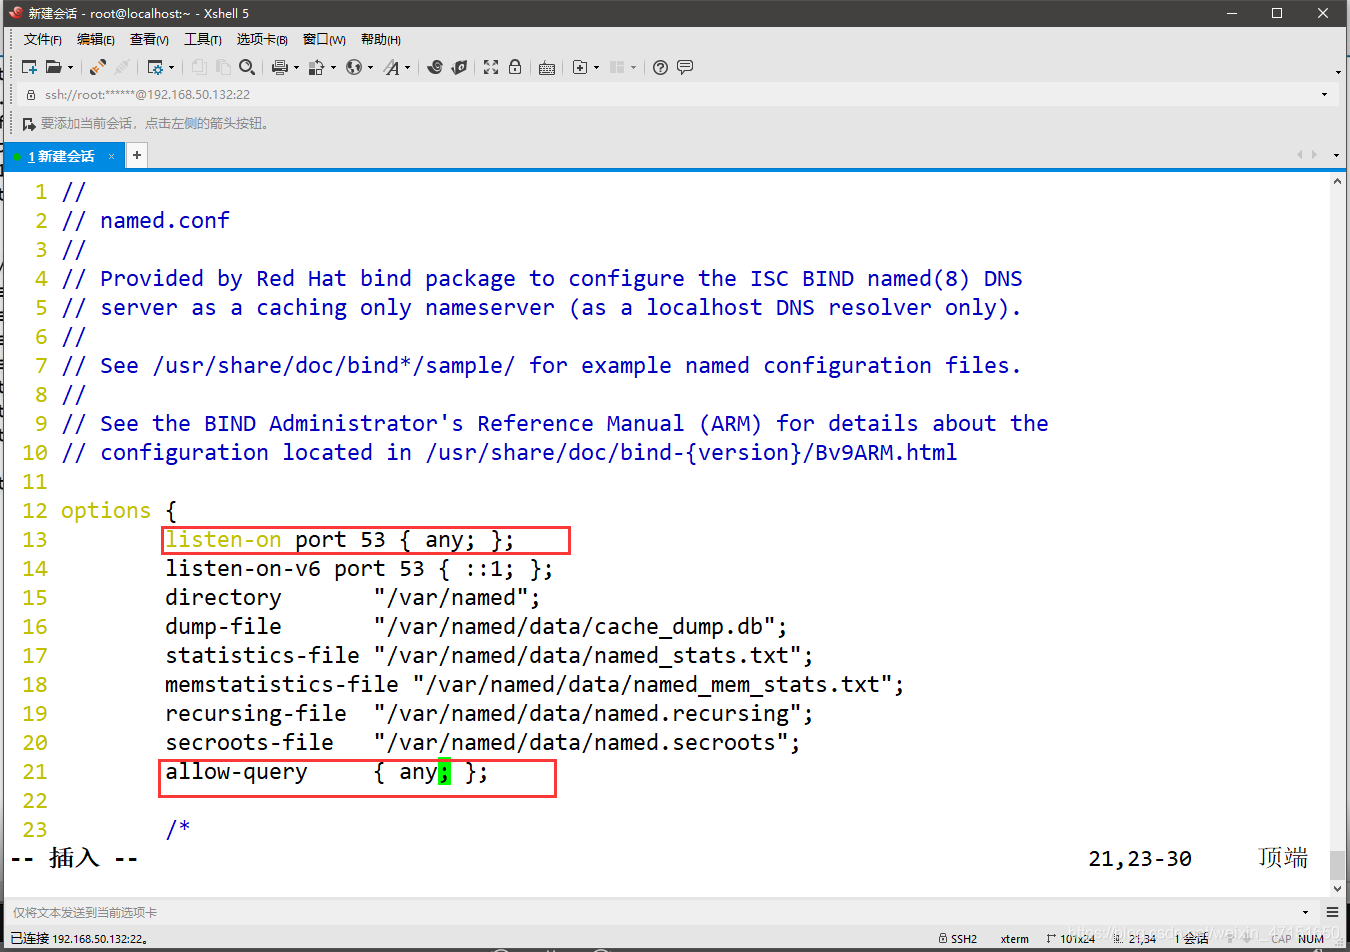
Task: Click the Disconnect plug icon
Action: click(x=97, y=67)
